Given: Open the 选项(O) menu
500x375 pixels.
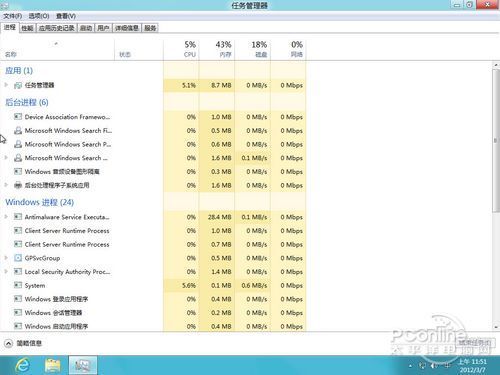Looking at the screenshot, I should tap(39, 16).
